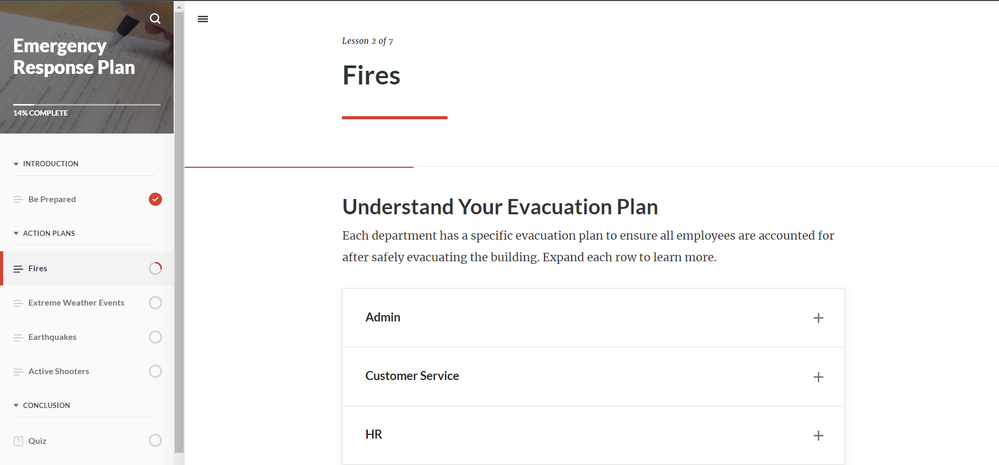
Task: Go to the Active Shooters lesson
Action: point(58,372)
